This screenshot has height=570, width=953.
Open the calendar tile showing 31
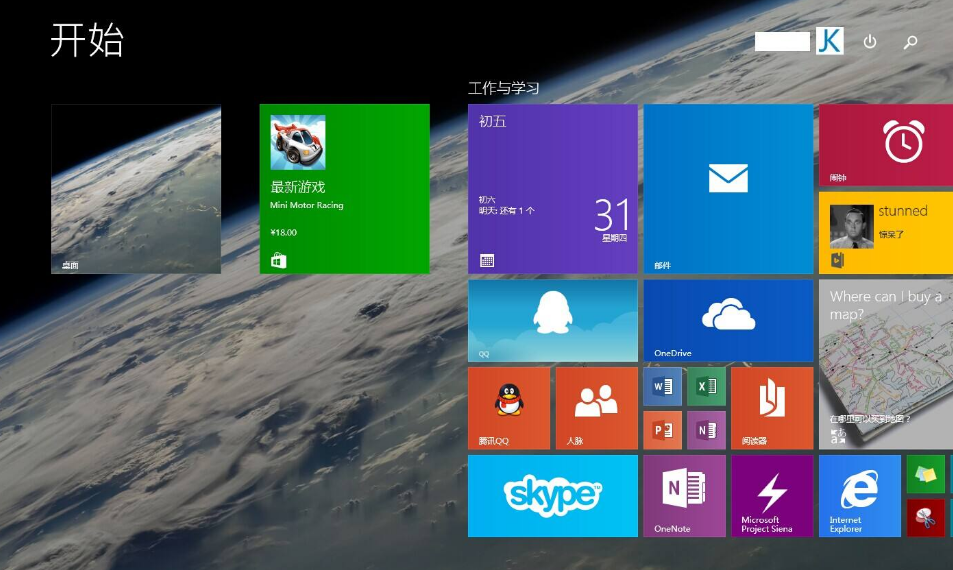pyautogui.click(x=552, y=188)
